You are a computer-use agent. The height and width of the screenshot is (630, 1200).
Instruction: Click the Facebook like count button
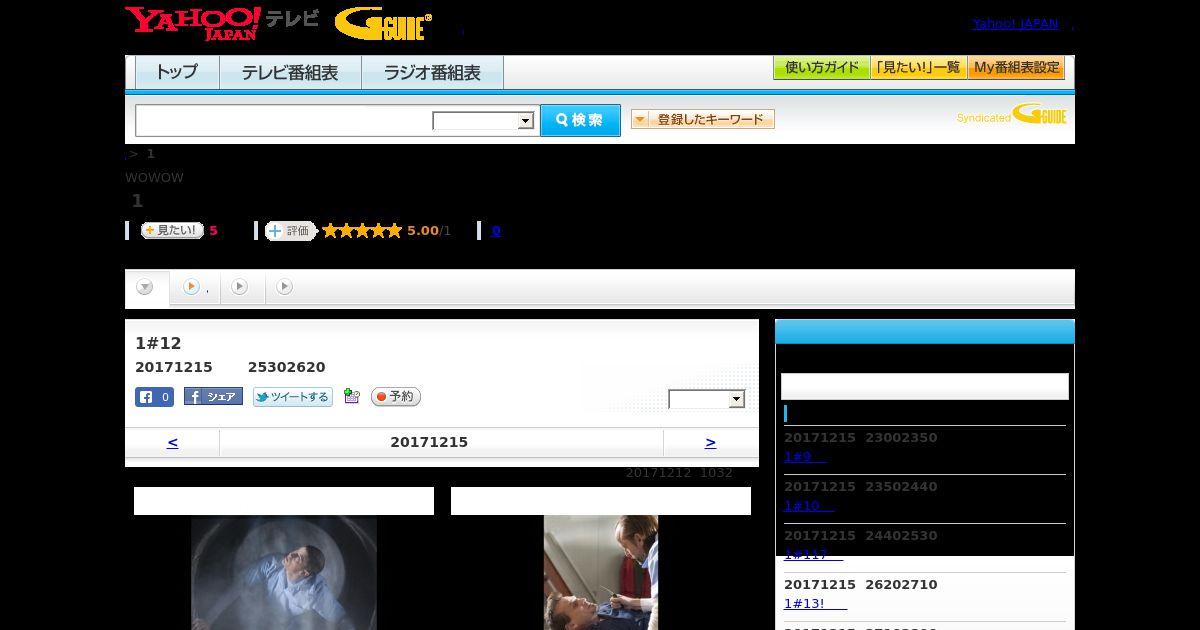pyautogui.click(x=155, y=397)
